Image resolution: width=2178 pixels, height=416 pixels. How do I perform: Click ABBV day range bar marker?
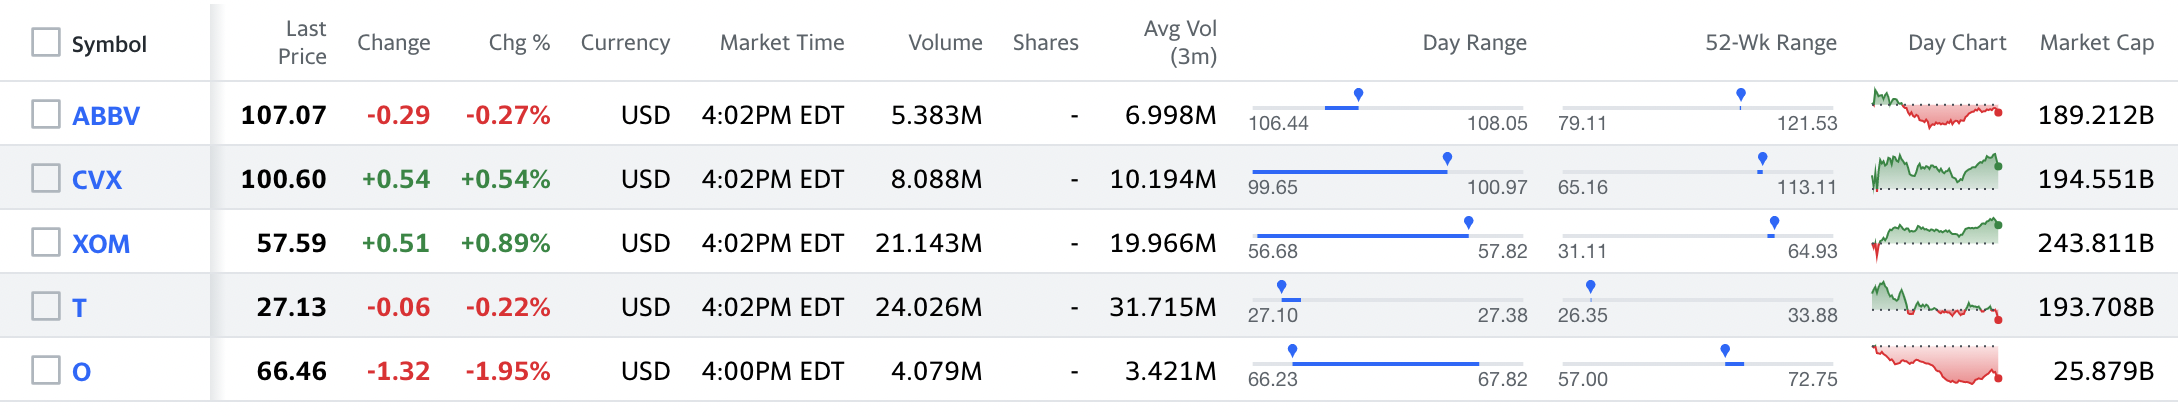[1358, 96]
